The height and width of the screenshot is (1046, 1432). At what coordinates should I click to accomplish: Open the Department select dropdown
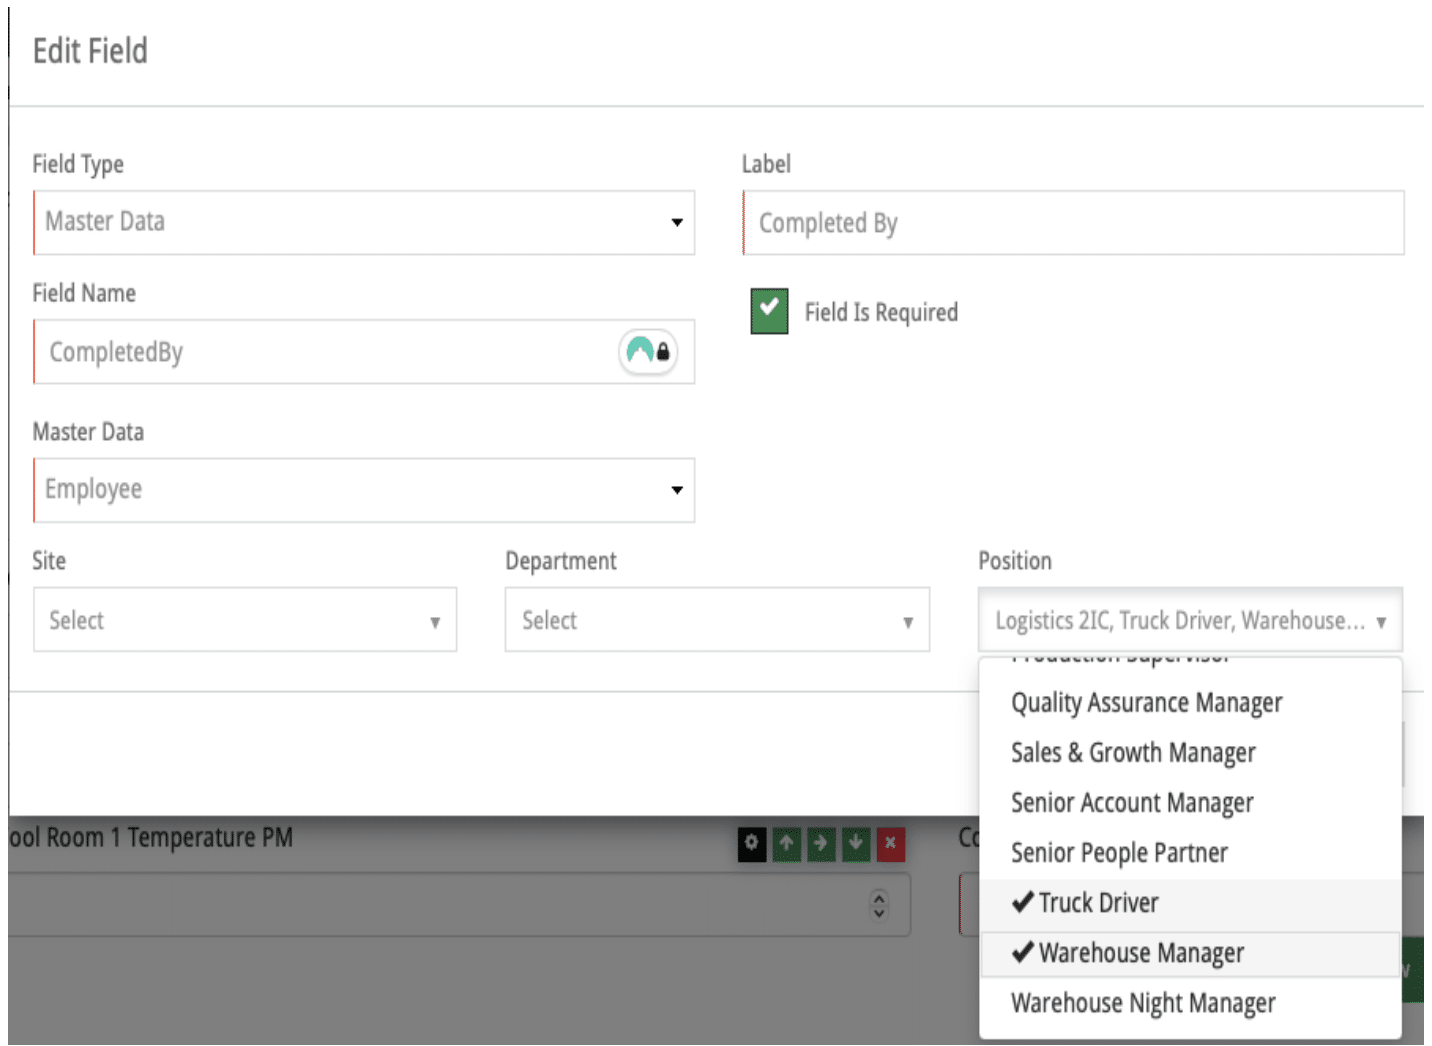tap(717, 621)
